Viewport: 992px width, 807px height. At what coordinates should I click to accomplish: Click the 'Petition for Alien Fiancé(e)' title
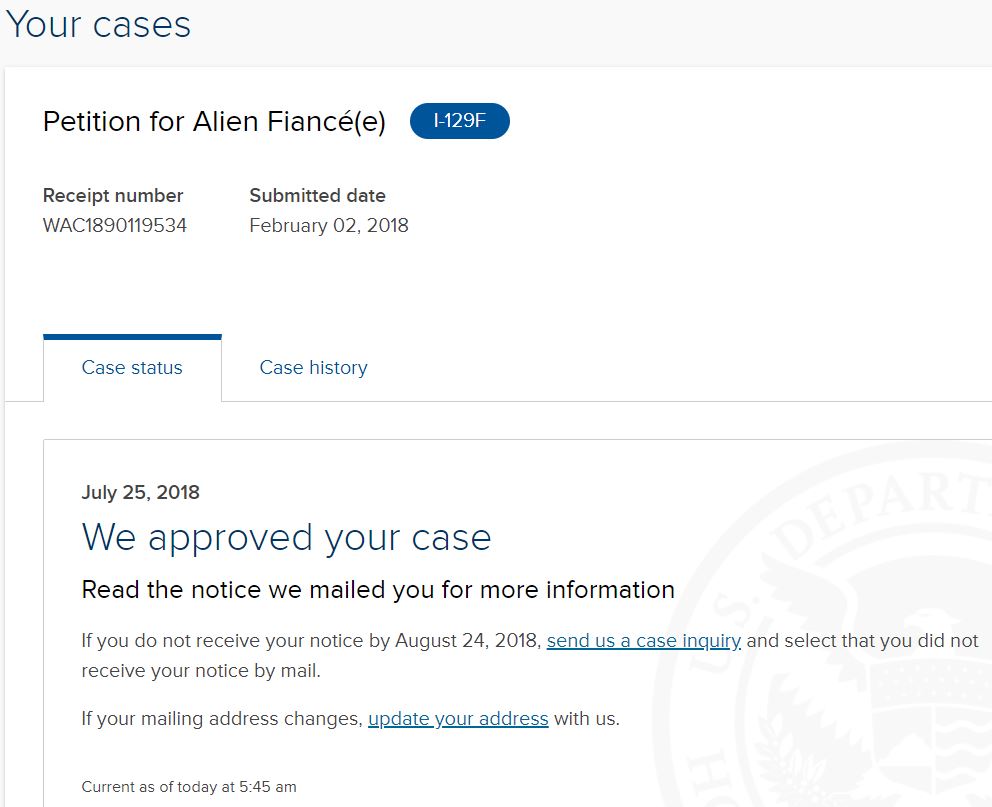(214, 121)
